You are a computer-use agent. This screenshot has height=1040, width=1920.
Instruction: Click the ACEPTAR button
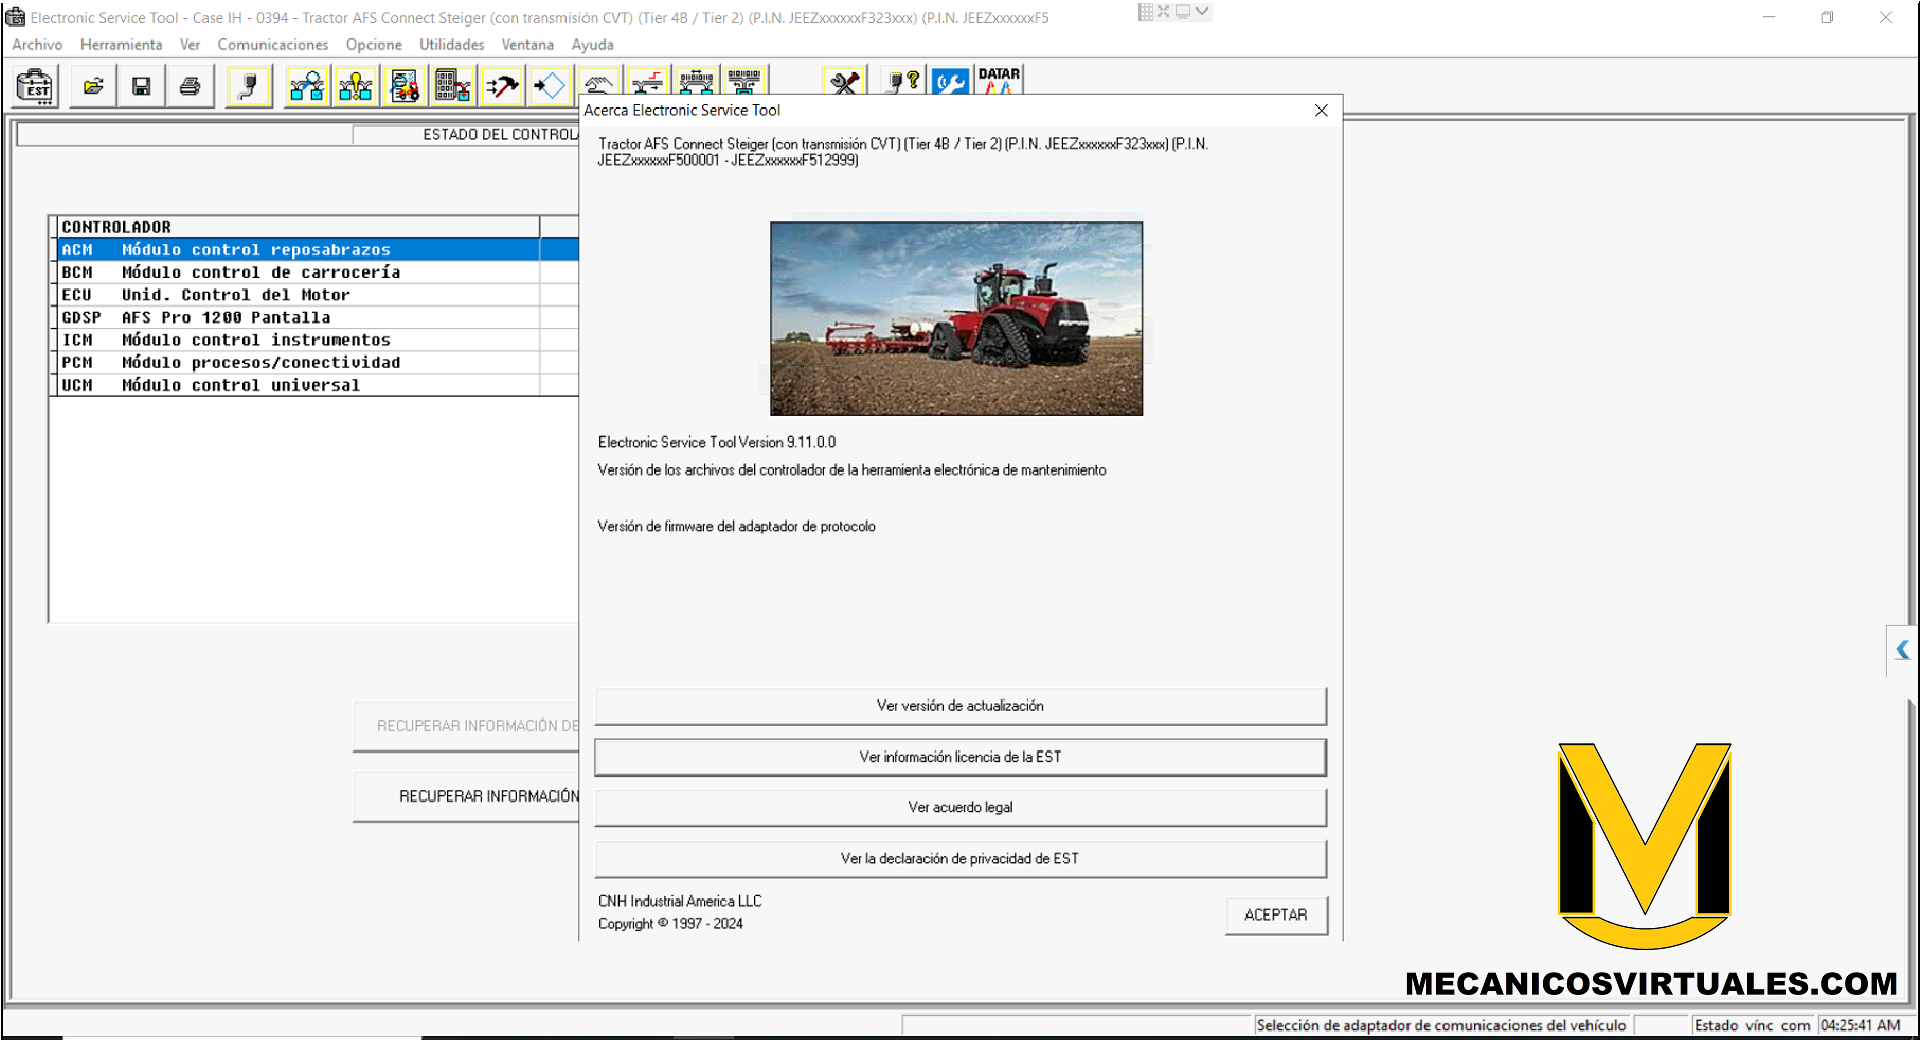point(1276,915)
